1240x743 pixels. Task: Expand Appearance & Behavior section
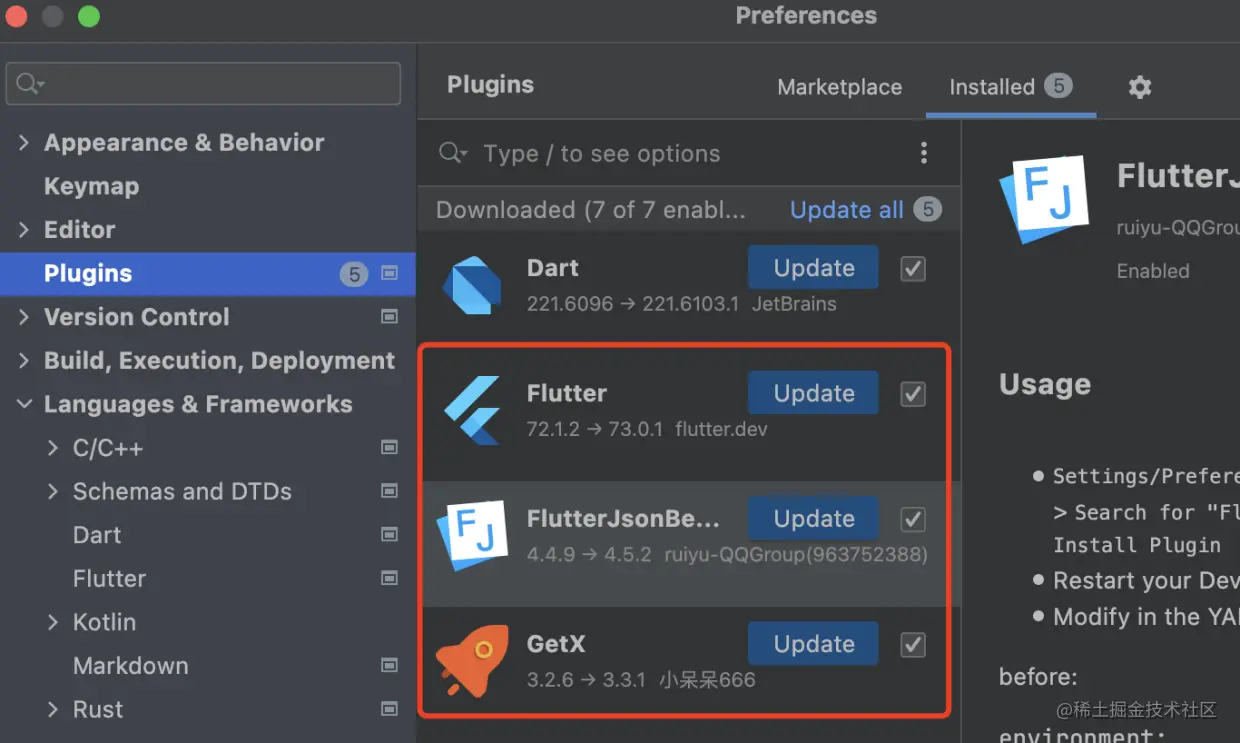(24, 143)
